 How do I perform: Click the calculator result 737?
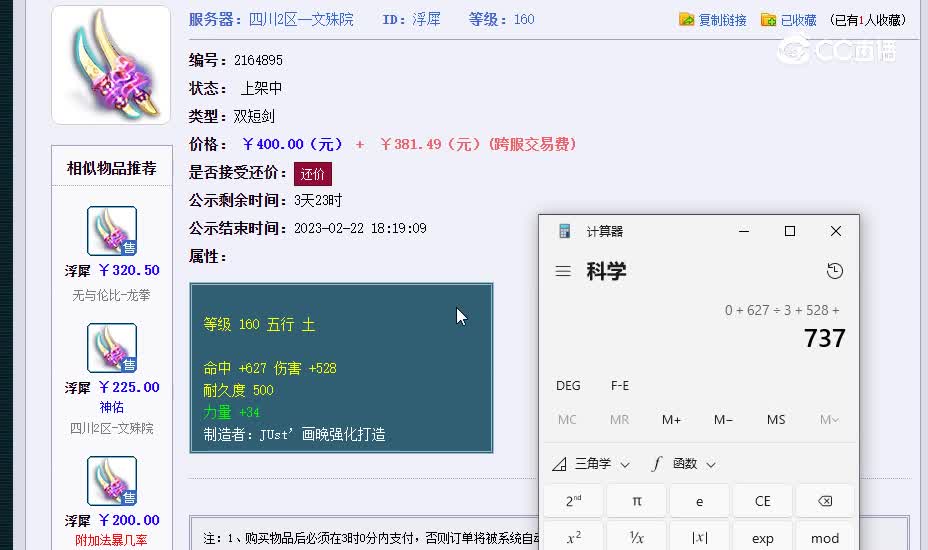824,339
